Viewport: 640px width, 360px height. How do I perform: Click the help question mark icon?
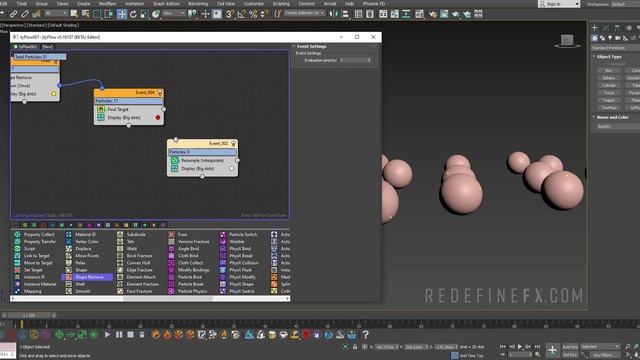[366, 335]
